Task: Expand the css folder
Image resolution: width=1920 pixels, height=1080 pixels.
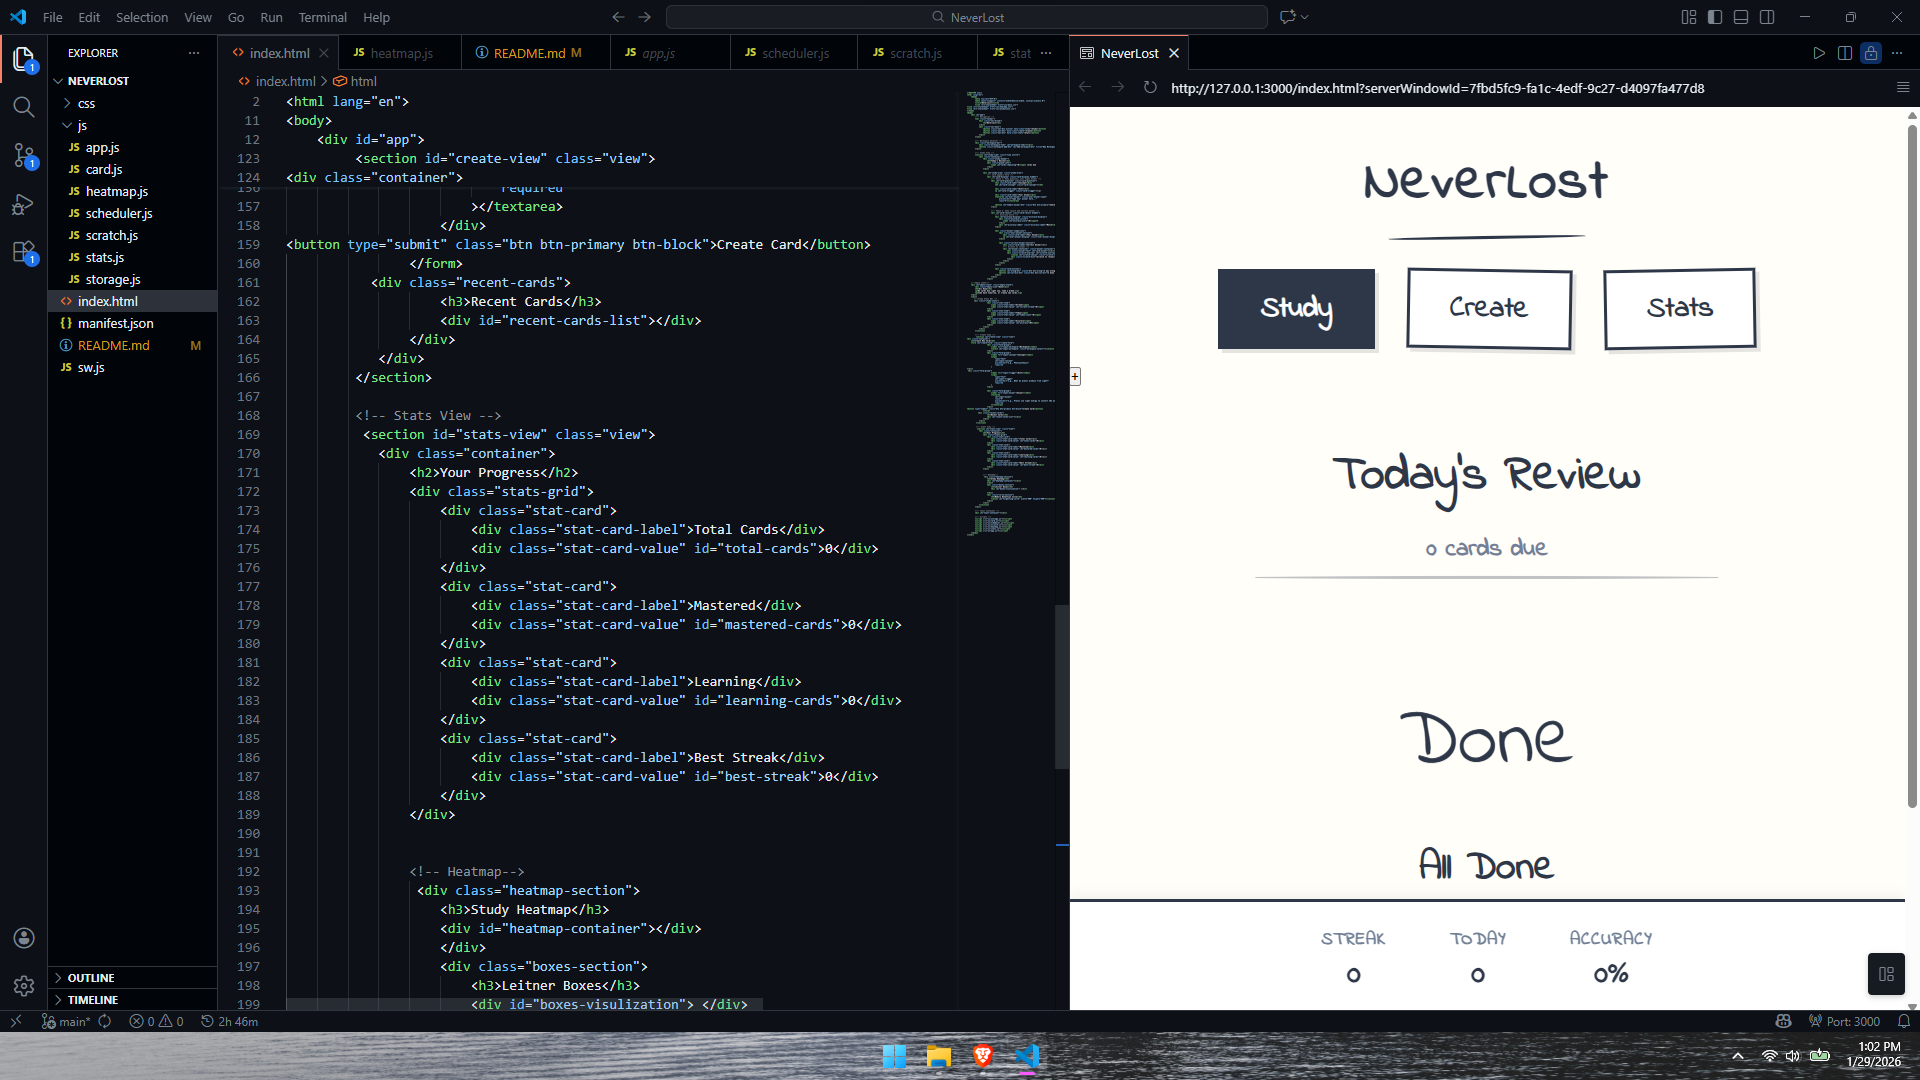Action: coord(86,103)
